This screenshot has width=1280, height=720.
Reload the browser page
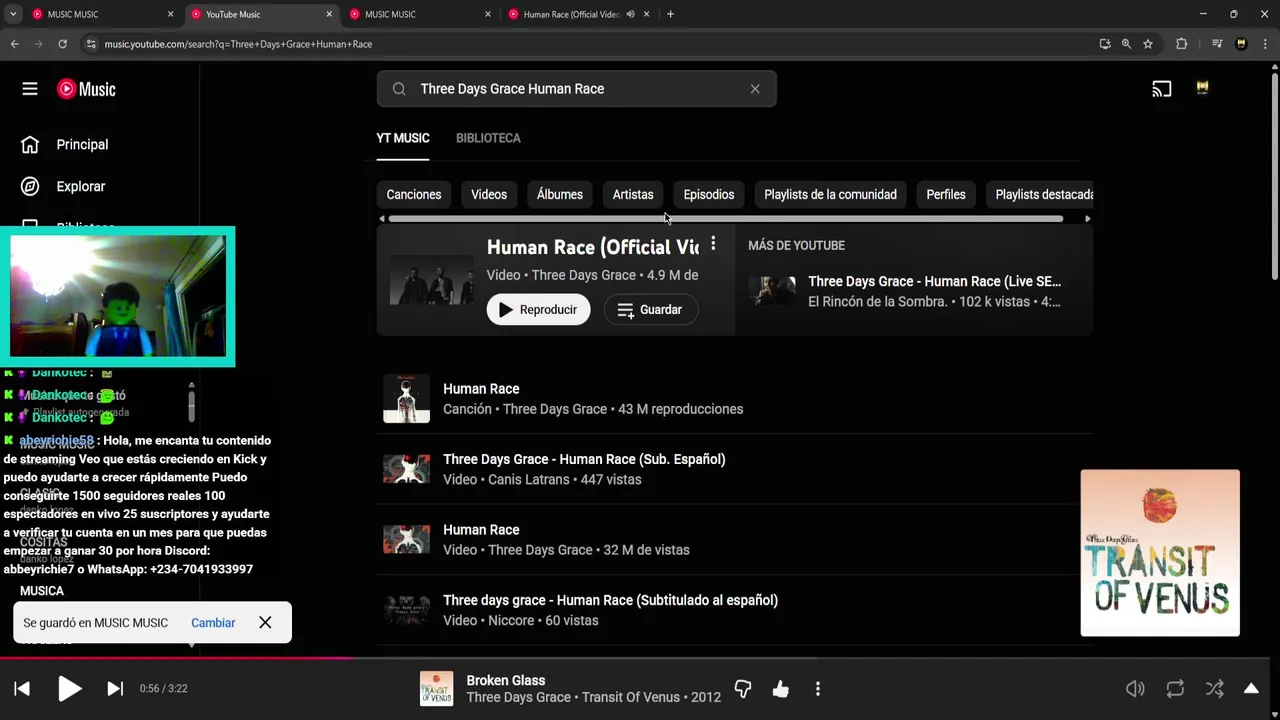coord(62,44)
